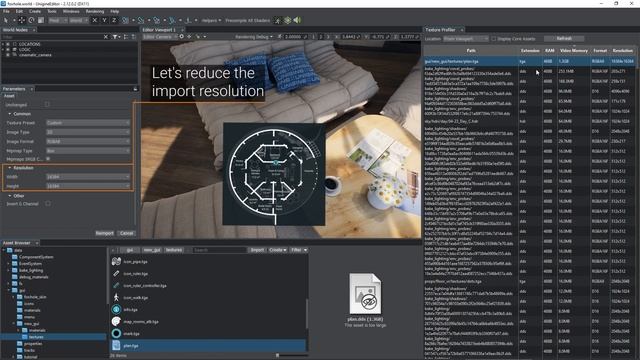Click the expand-all hierarchy icon in World Nodes
This screenshot has width=640, height=360.
coord(126,37)
